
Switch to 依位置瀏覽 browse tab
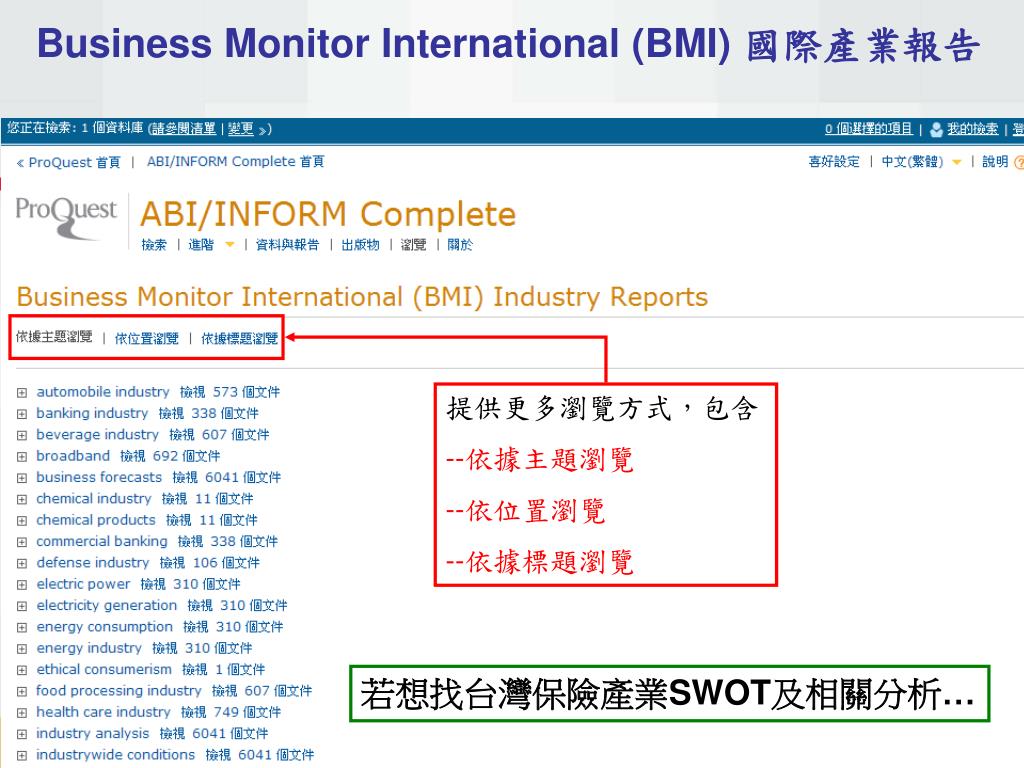point(146,338)
